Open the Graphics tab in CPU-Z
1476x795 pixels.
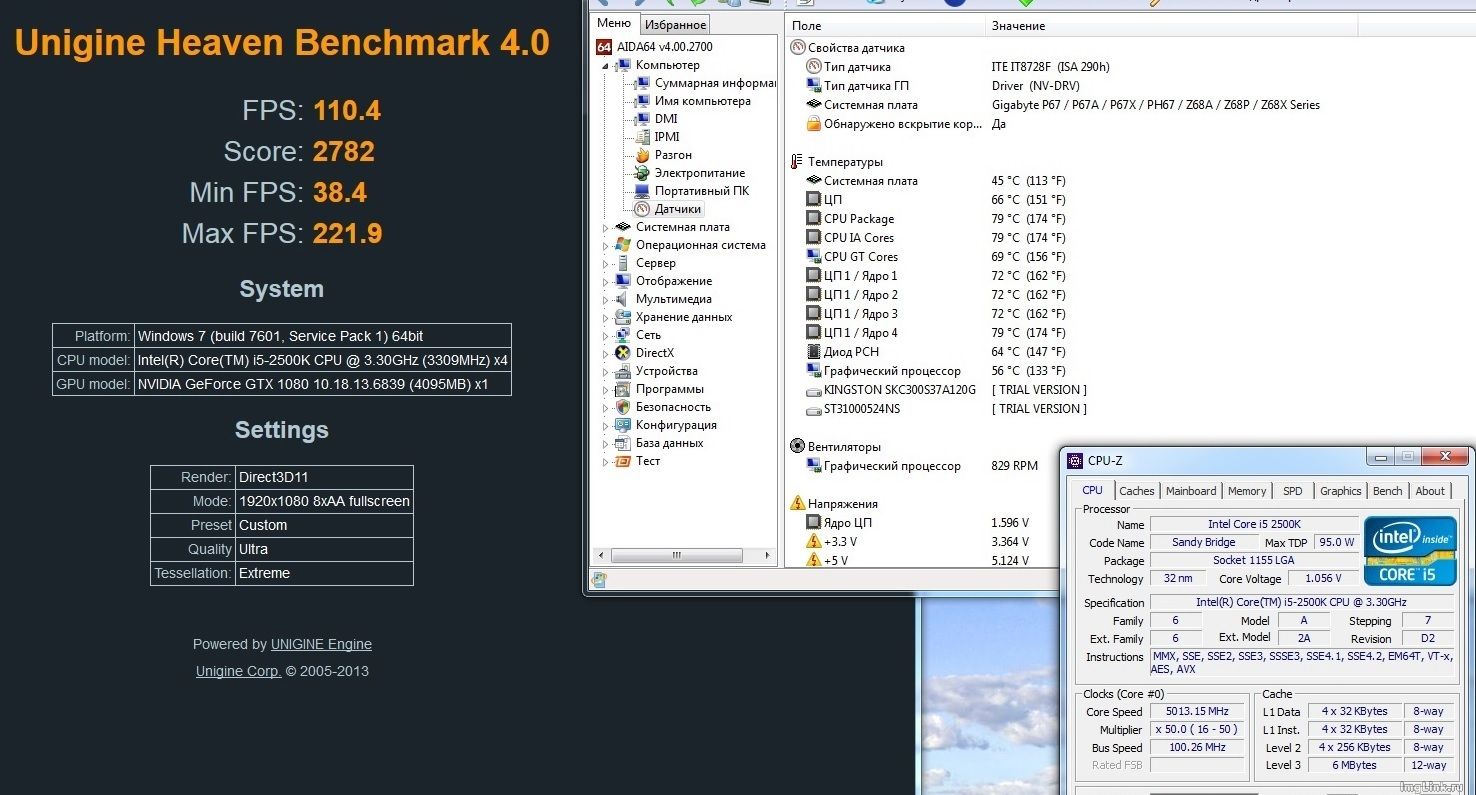click(1340, 491)
